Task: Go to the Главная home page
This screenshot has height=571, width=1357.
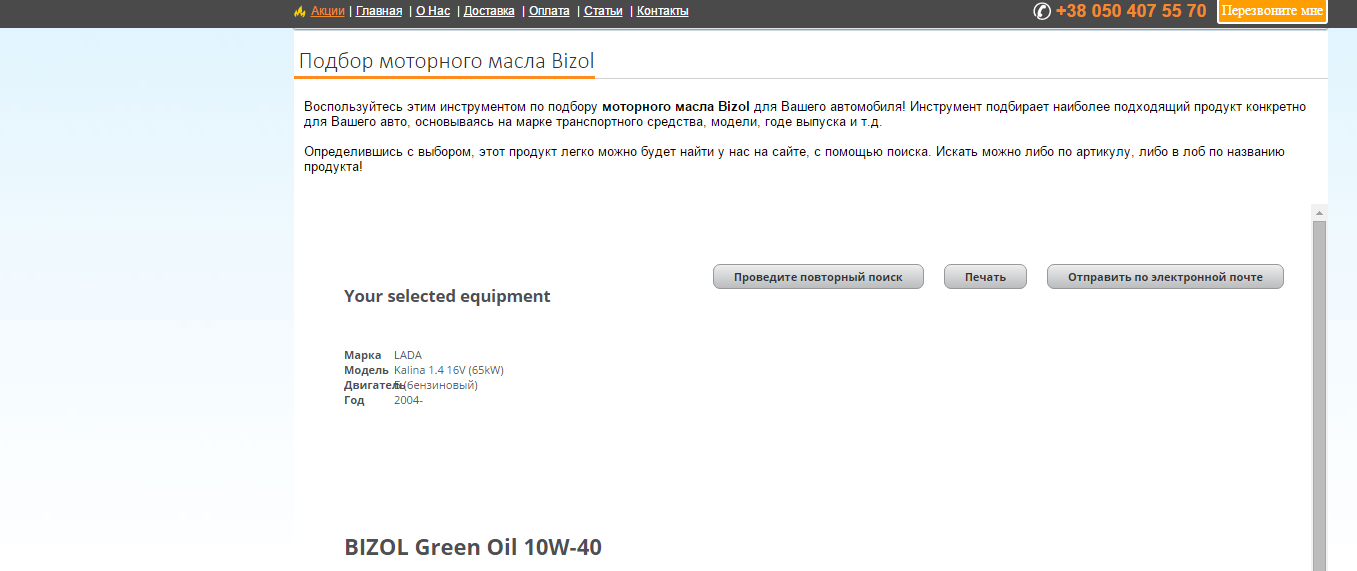Action: [x=379, y=11]
